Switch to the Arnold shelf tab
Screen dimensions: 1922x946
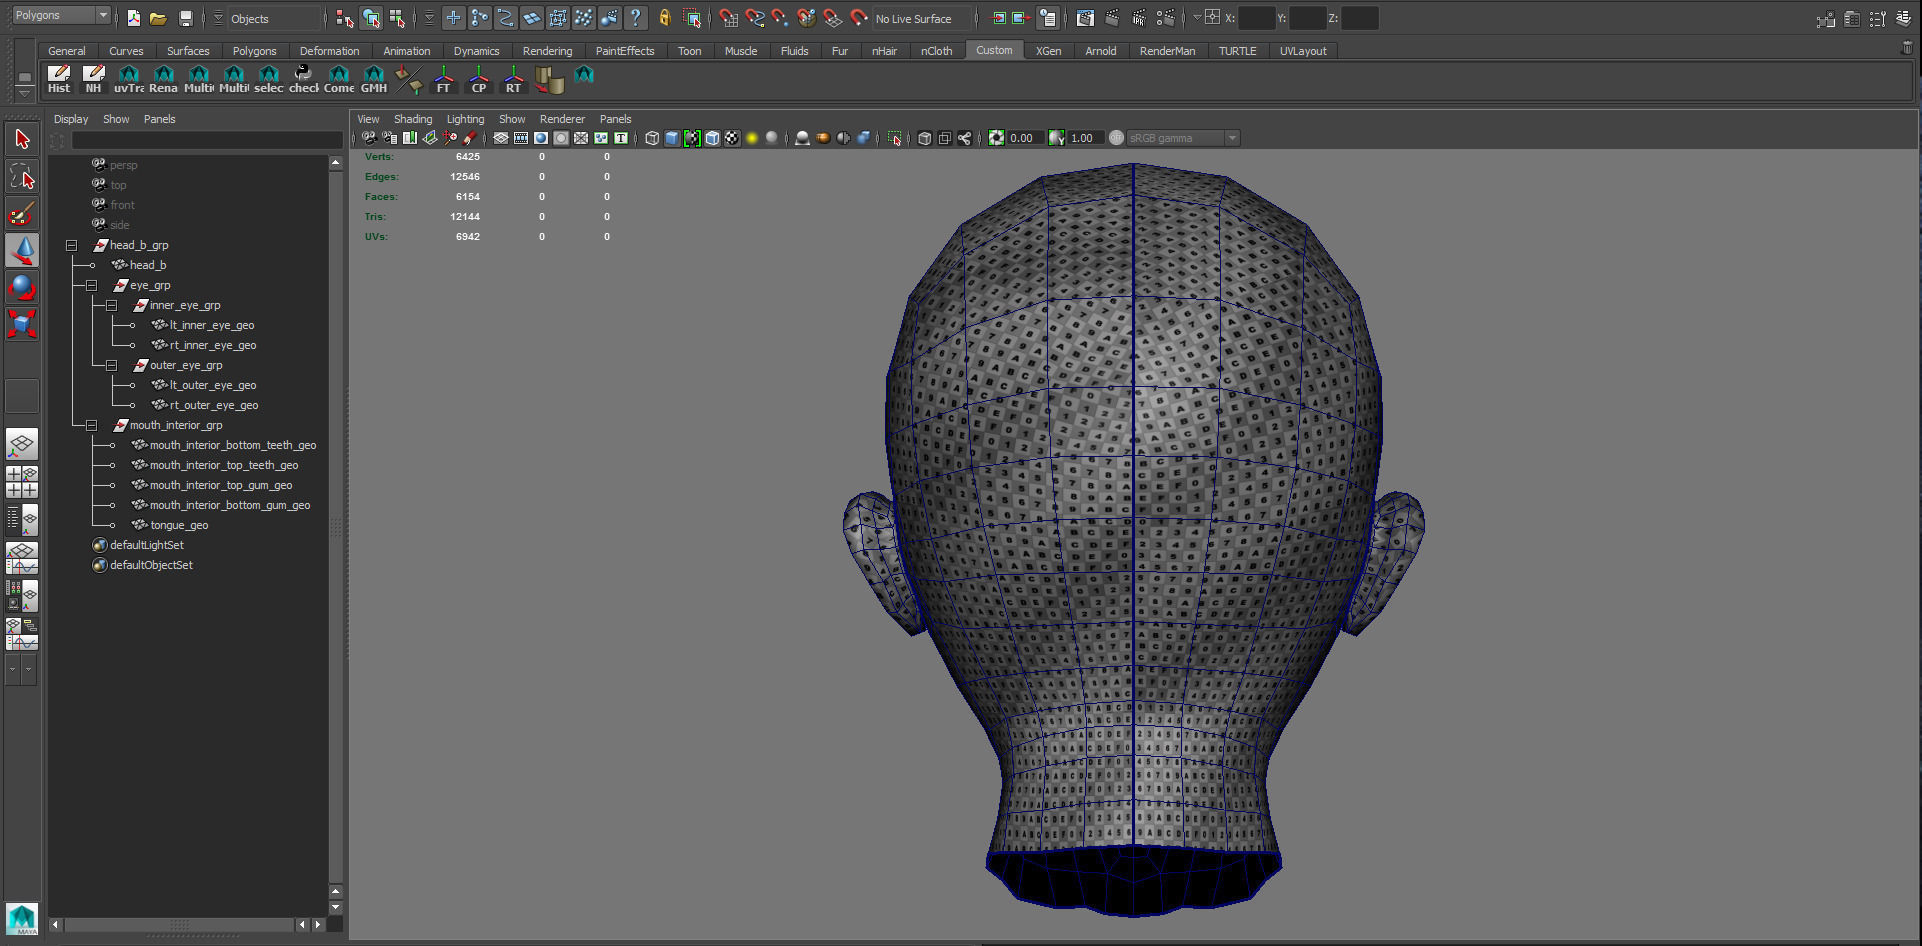pos(1100,51)
